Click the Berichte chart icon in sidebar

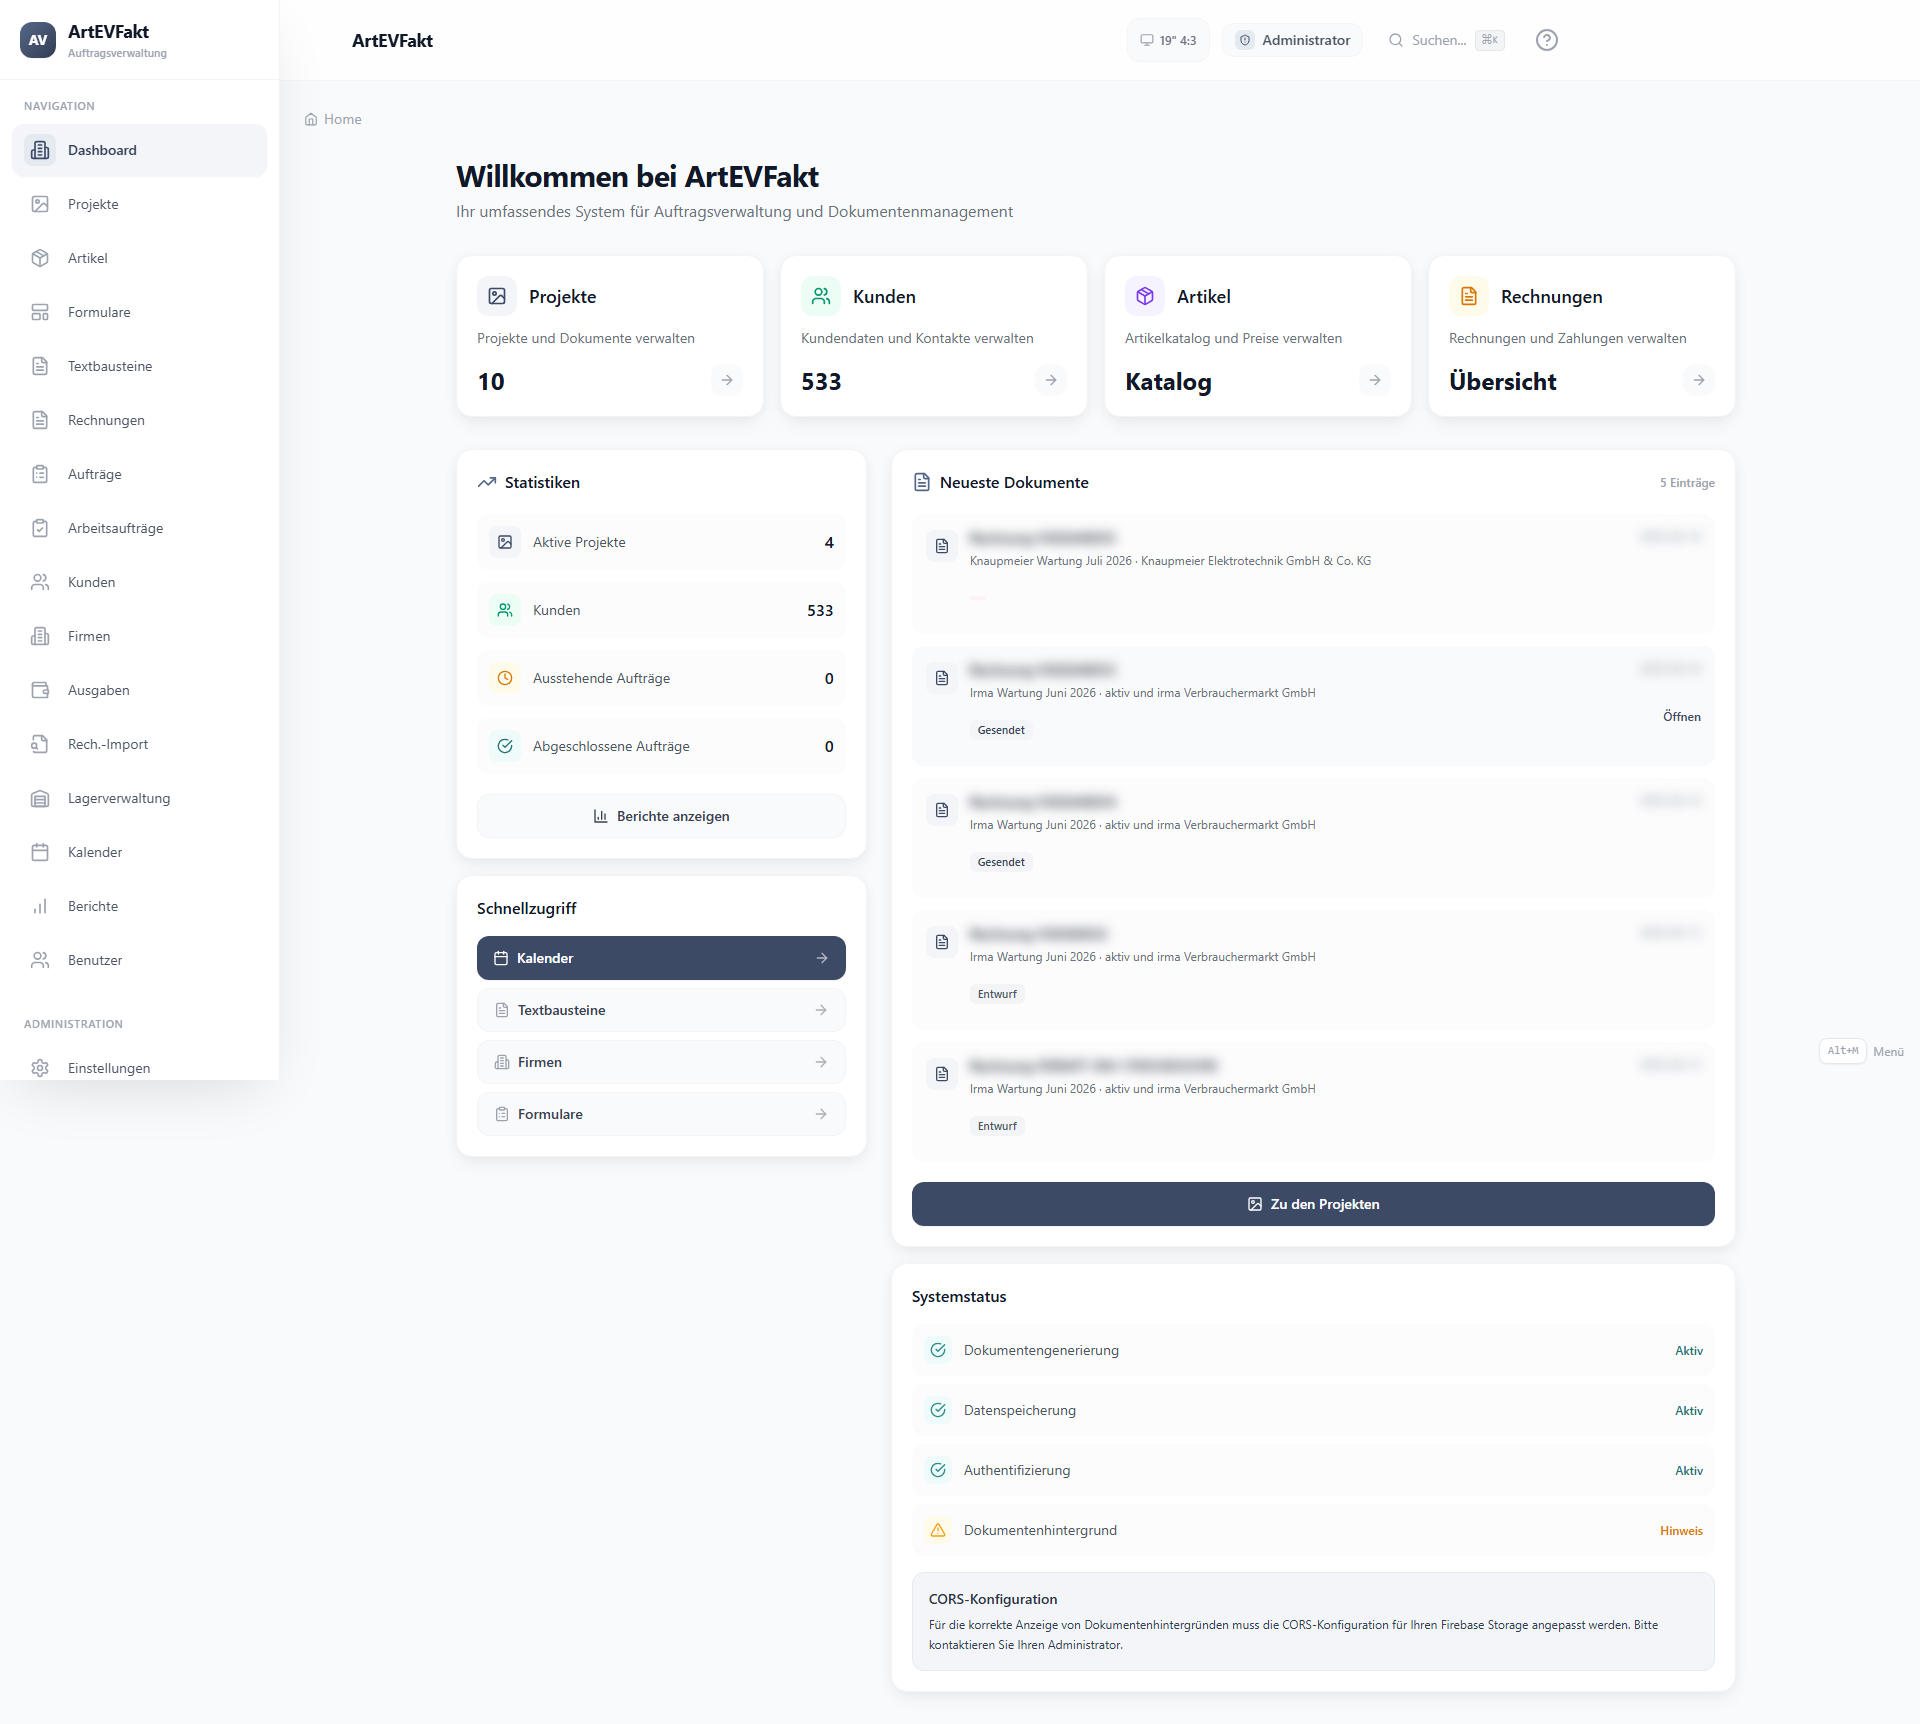click(40, 906)
